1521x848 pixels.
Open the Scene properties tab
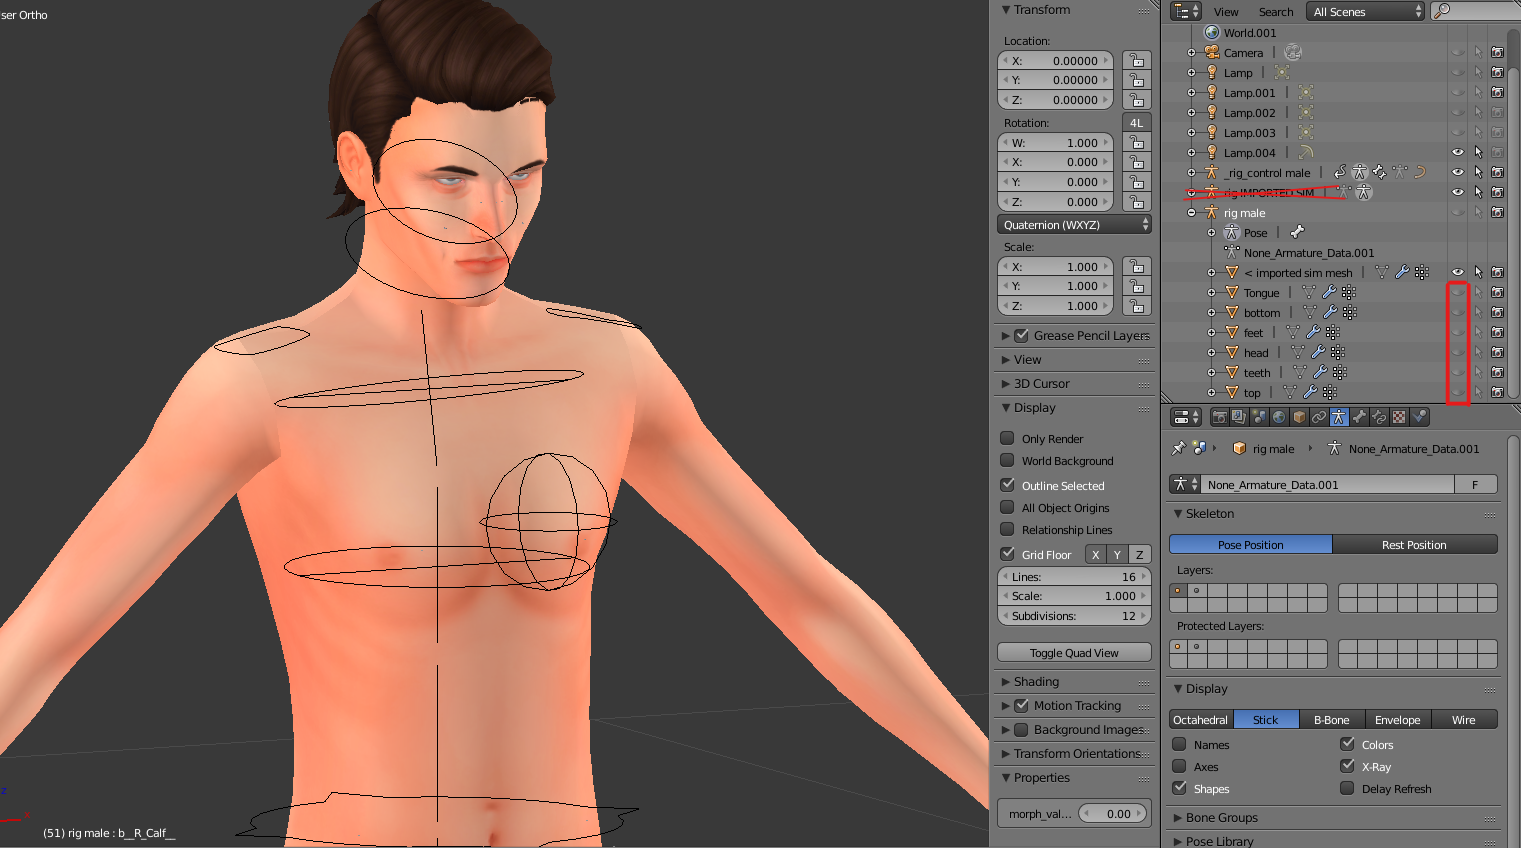pos(1259,417)
